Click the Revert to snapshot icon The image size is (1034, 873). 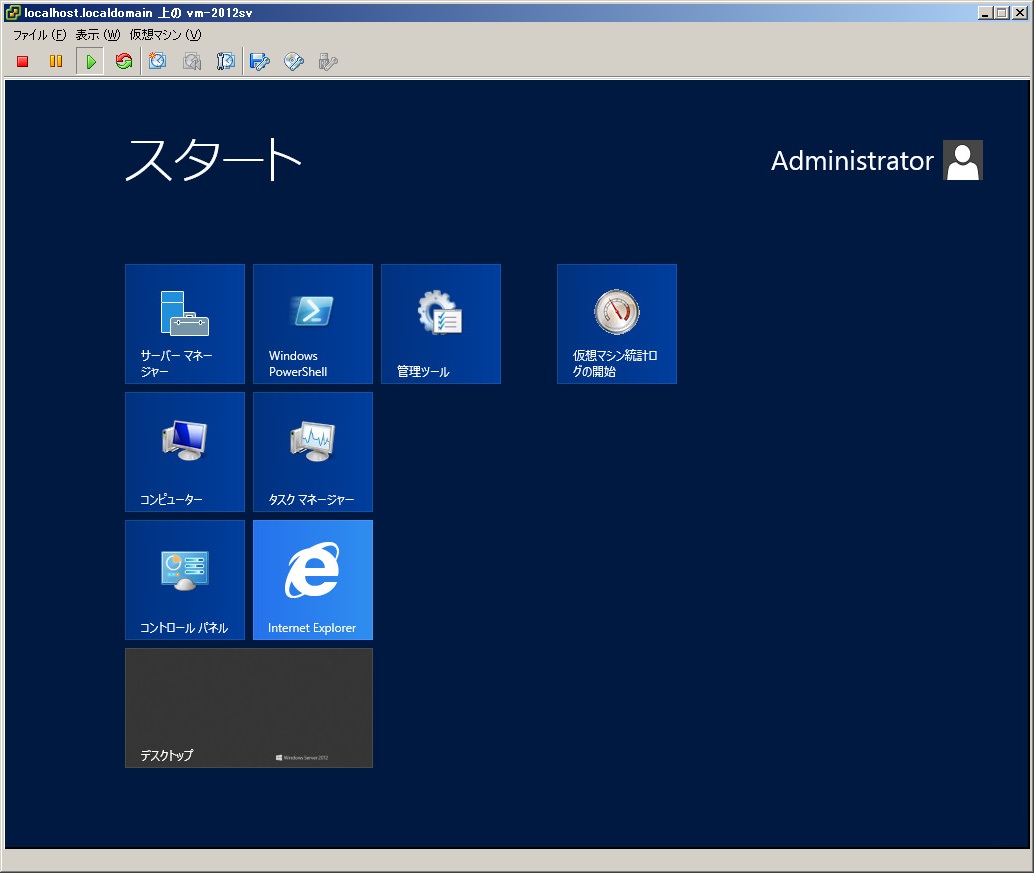(x=192, y=61)
